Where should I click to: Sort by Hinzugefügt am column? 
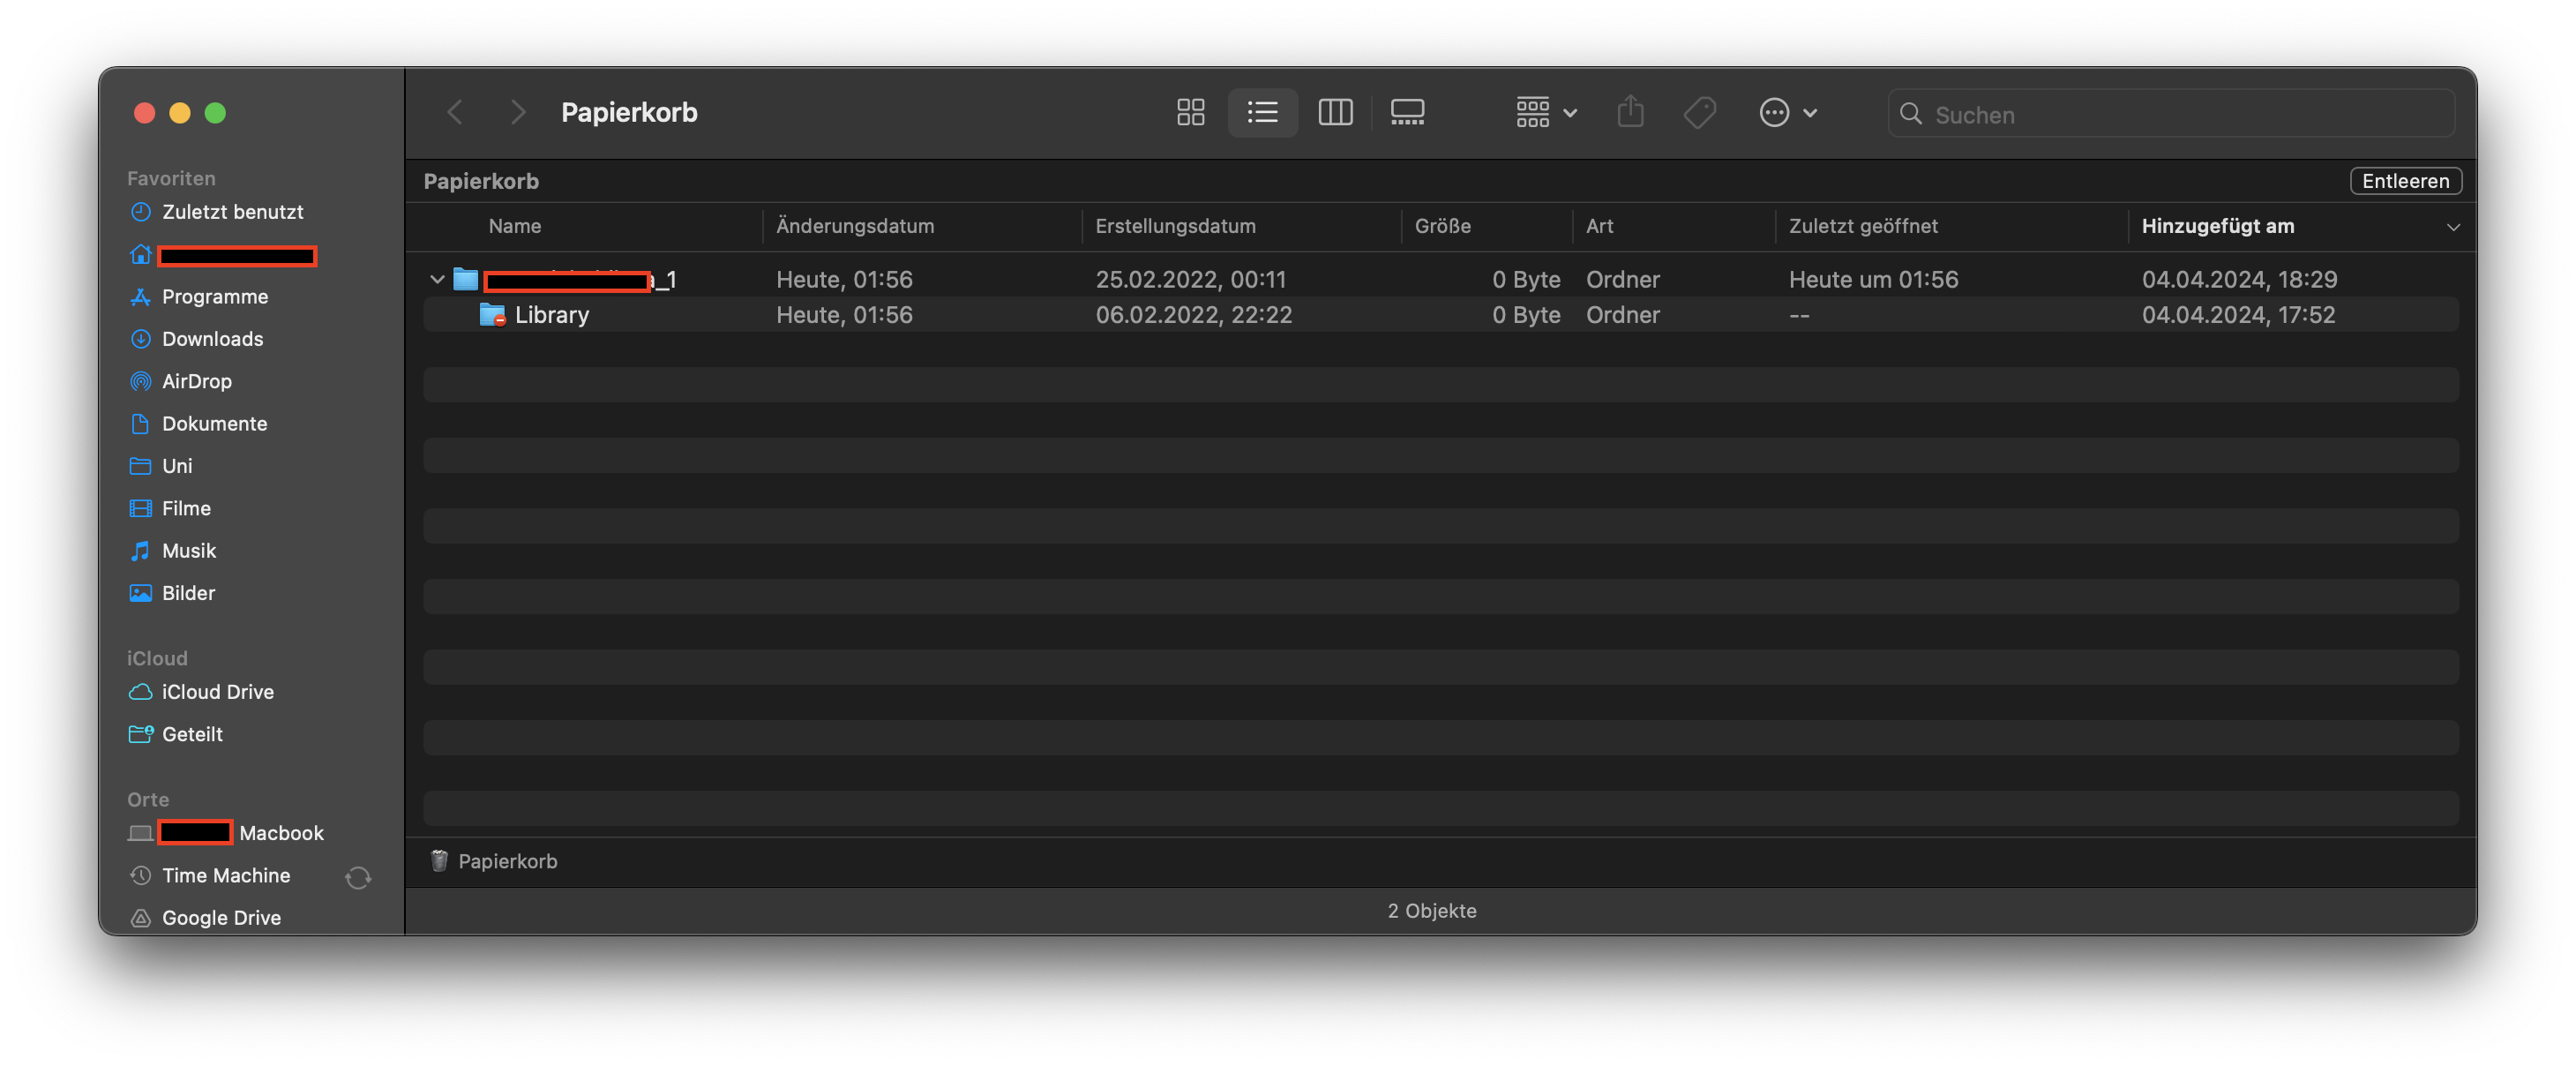click(2217, 226)
